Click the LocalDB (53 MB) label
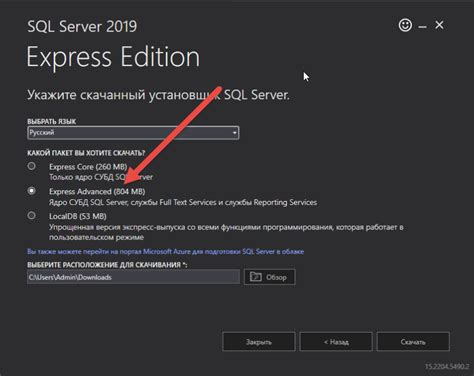Viewport: 474px width, 376px height. 78,216
